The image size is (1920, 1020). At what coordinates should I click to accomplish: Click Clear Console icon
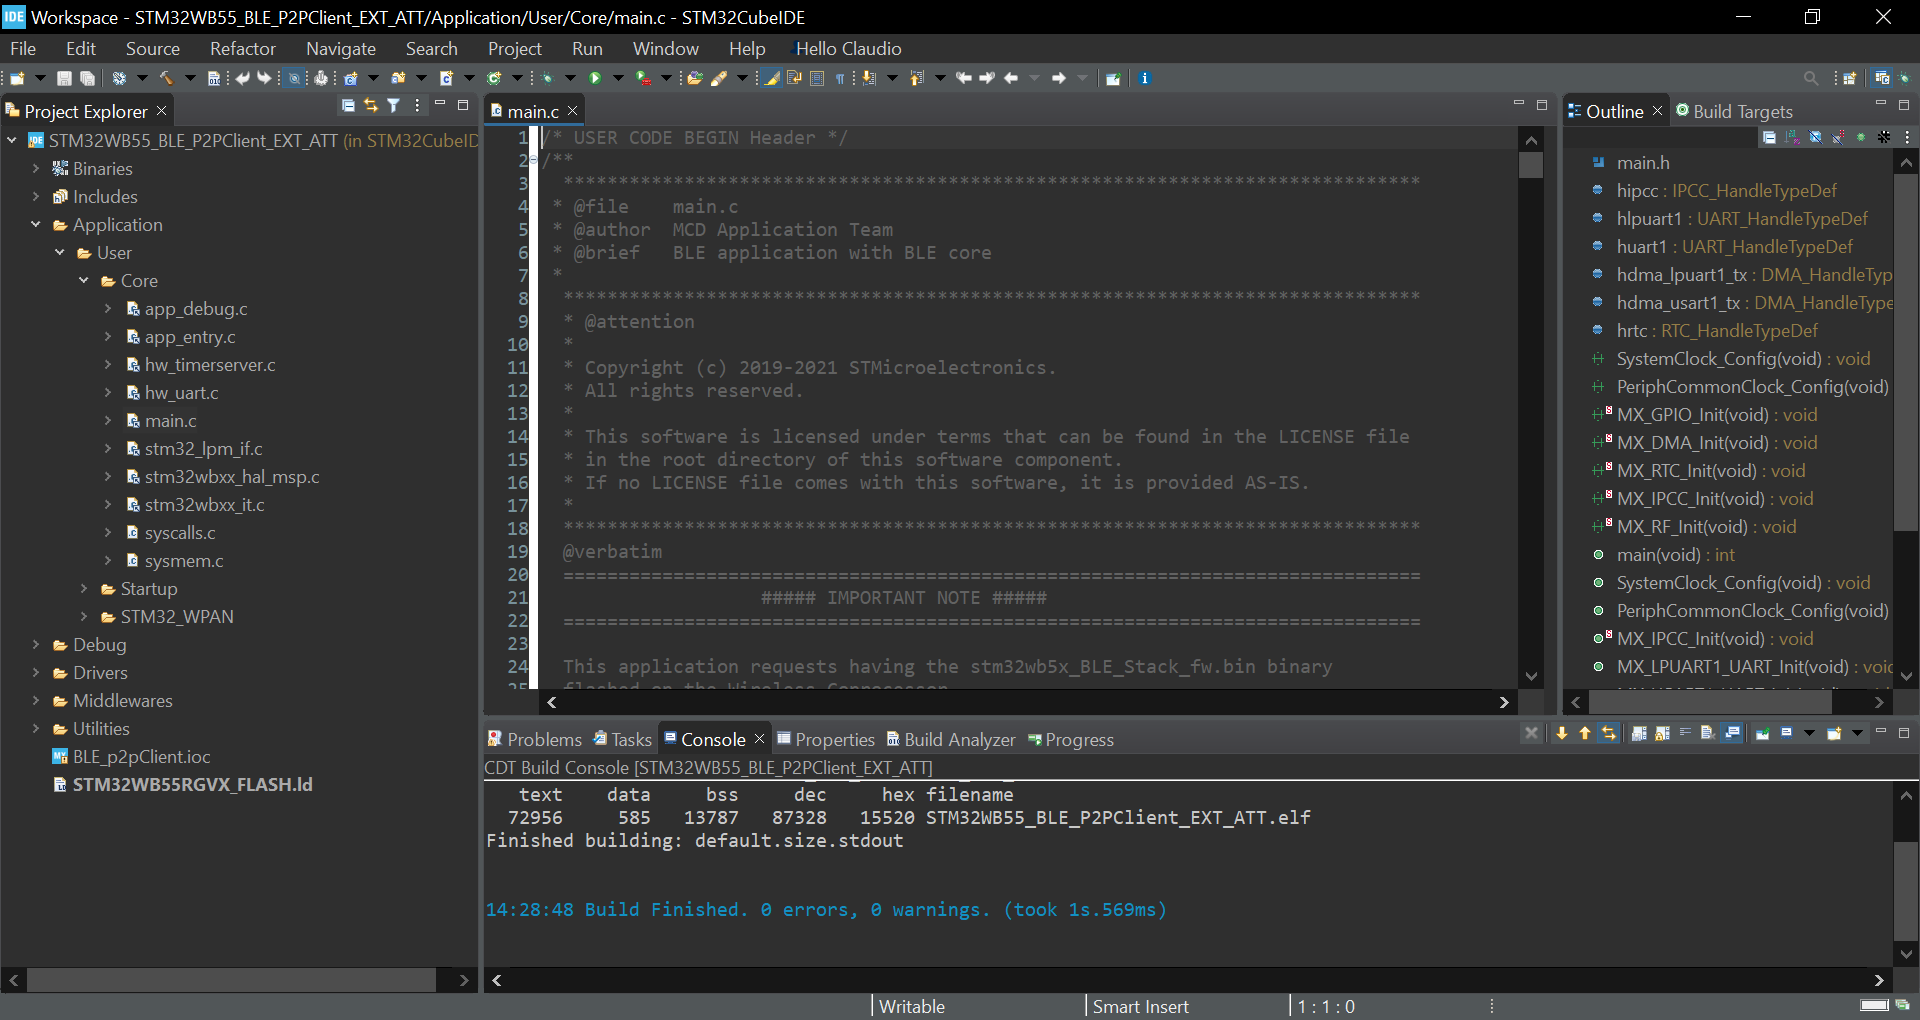pyautogui.click(x=1708, y=734)
